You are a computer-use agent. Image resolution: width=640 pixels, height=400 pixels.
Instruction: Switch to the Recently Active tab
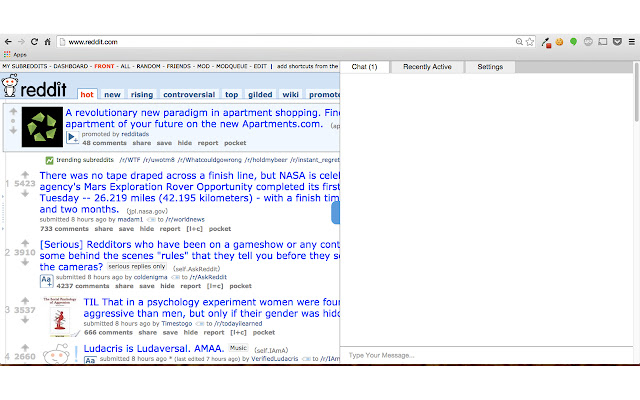[x=427, y=67]
